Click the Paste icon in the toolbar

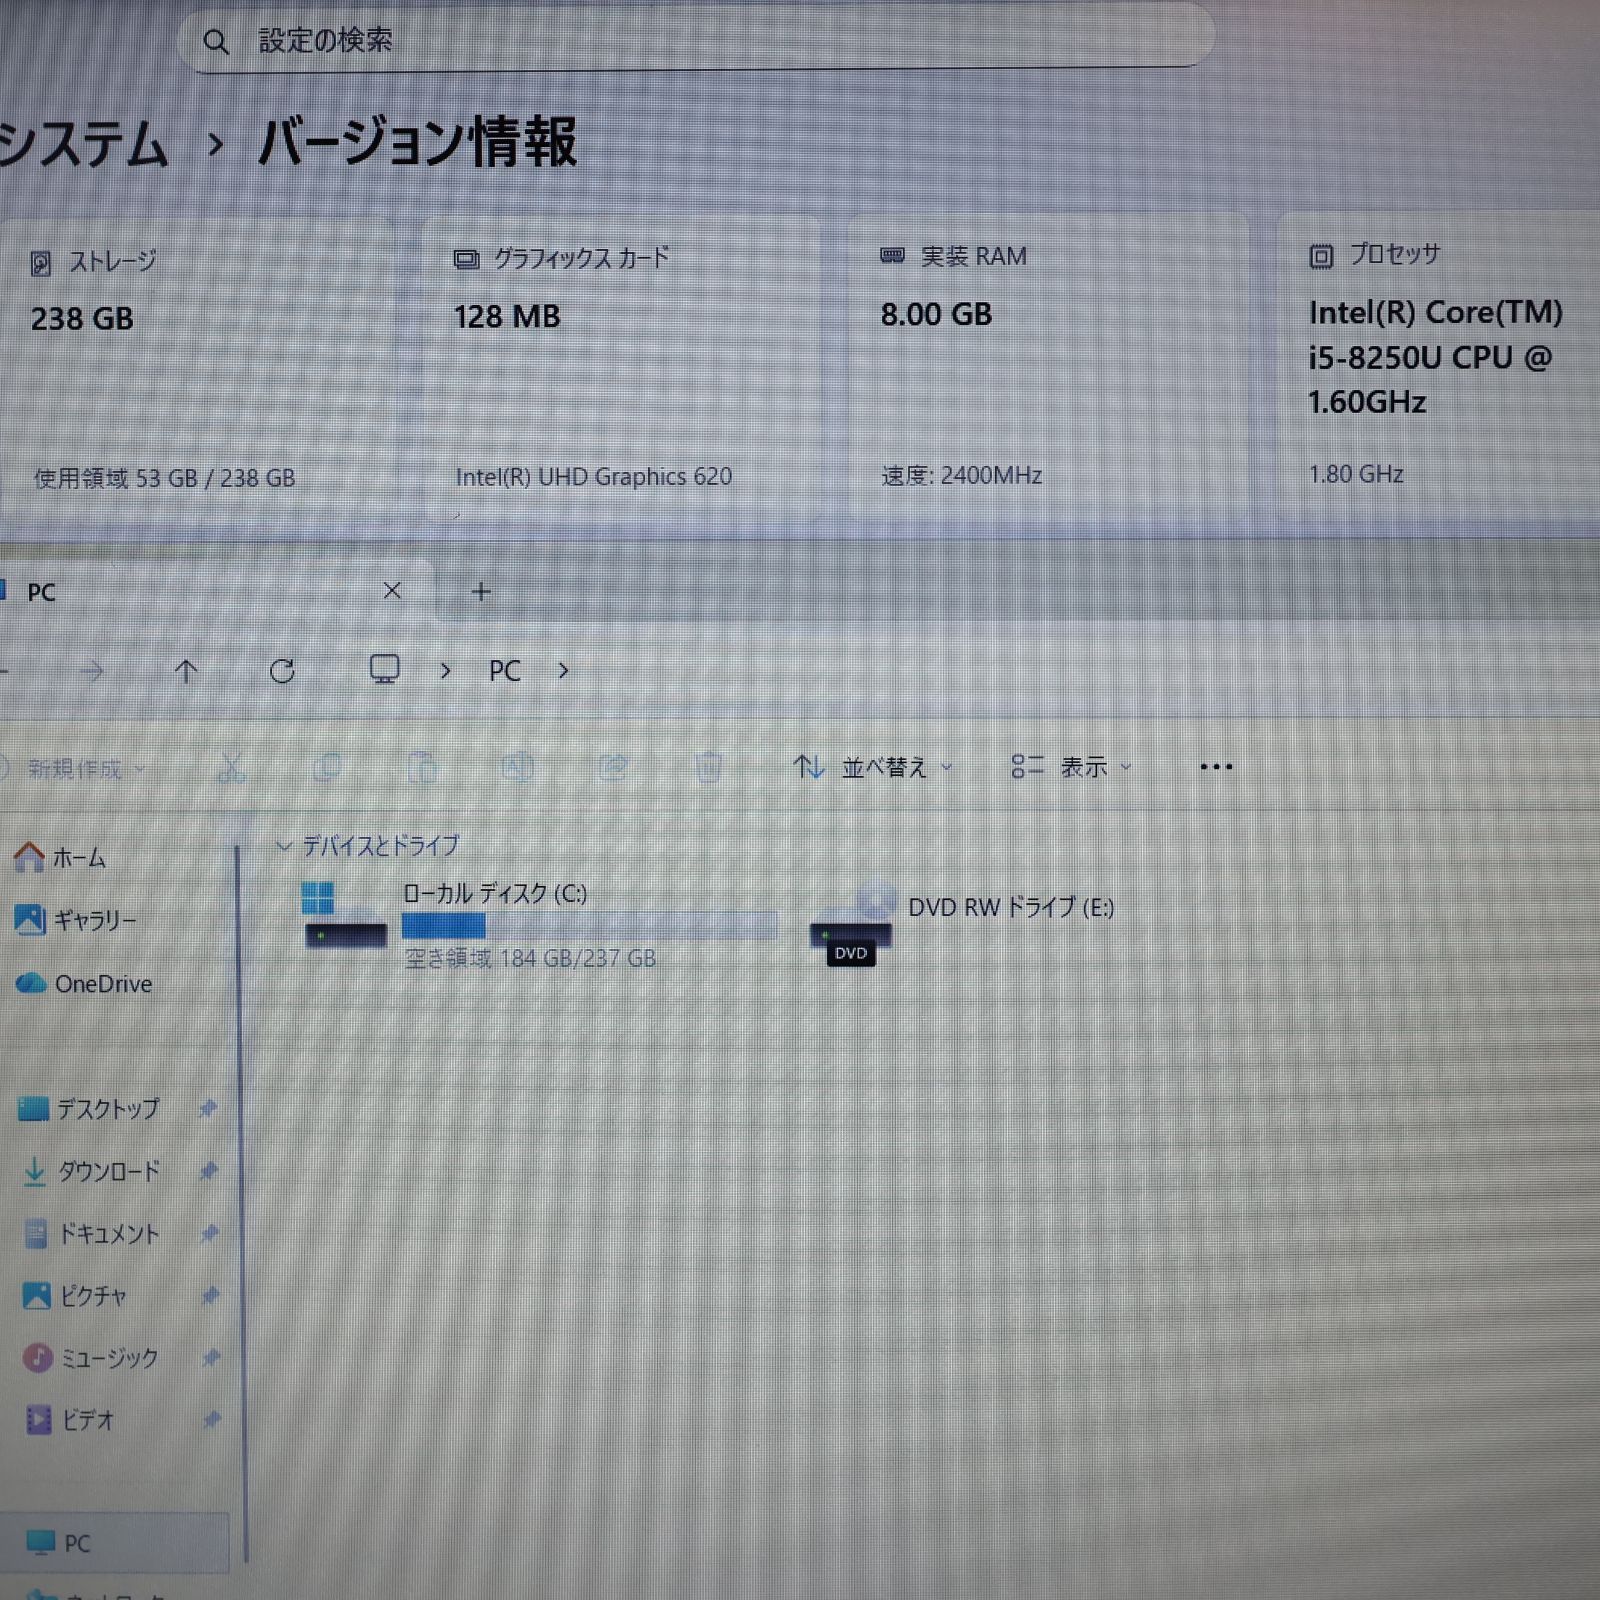coord(424,767)
